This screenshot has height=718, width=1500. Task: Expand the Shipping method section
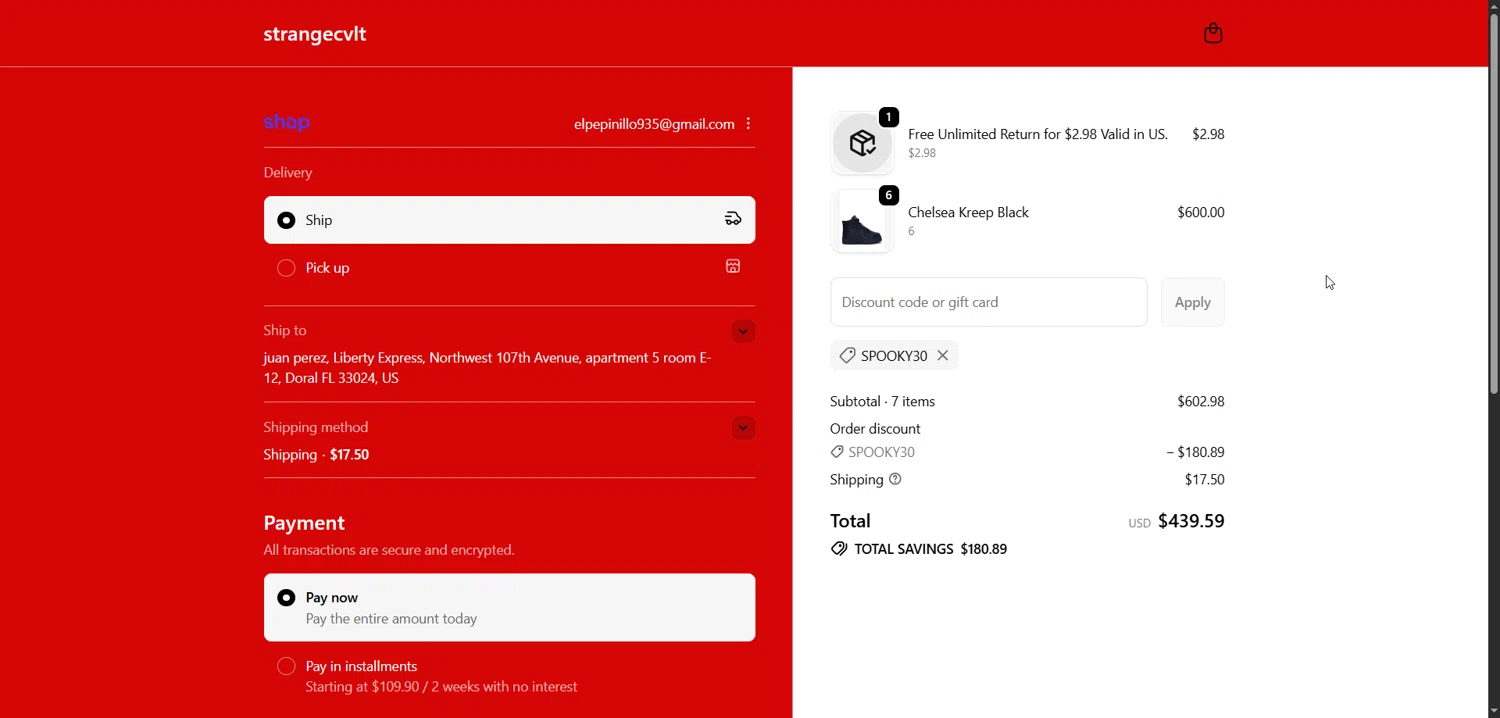(743, 428)
